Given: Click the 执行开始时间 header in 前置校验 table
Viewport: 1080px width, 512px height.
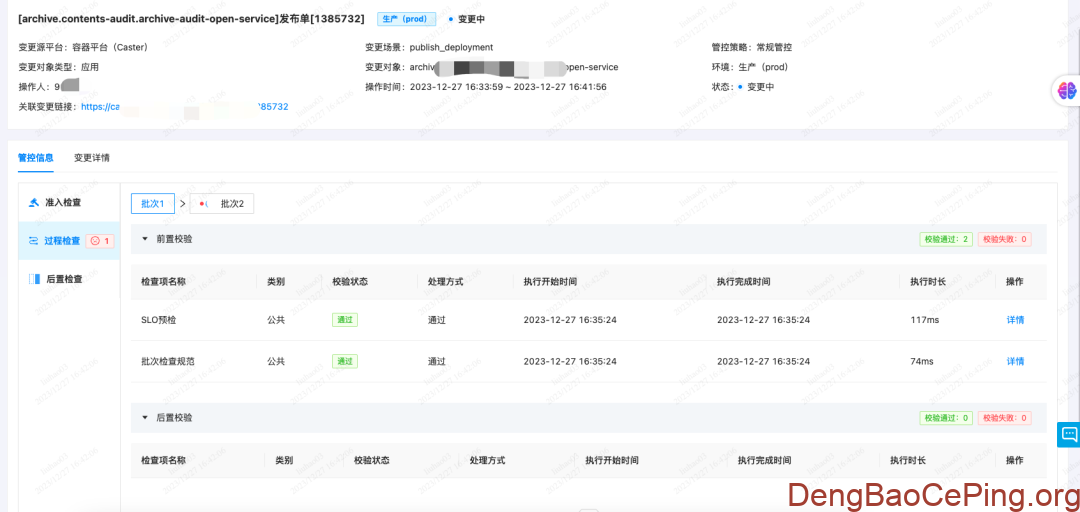Looking at the screenshot, I should 550,282.
